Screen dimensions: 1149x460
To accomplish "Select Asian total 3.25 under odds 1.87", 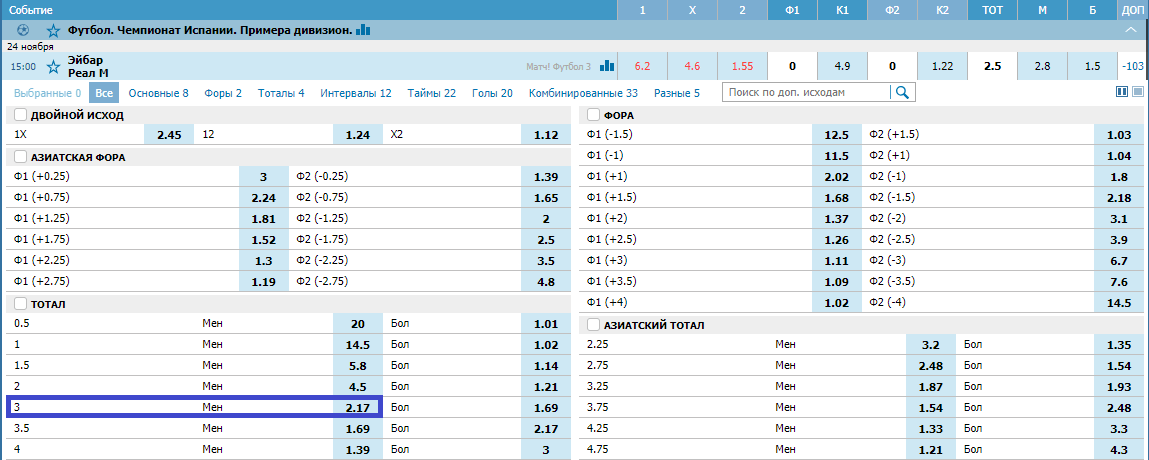I will click(x=931, y=386).
